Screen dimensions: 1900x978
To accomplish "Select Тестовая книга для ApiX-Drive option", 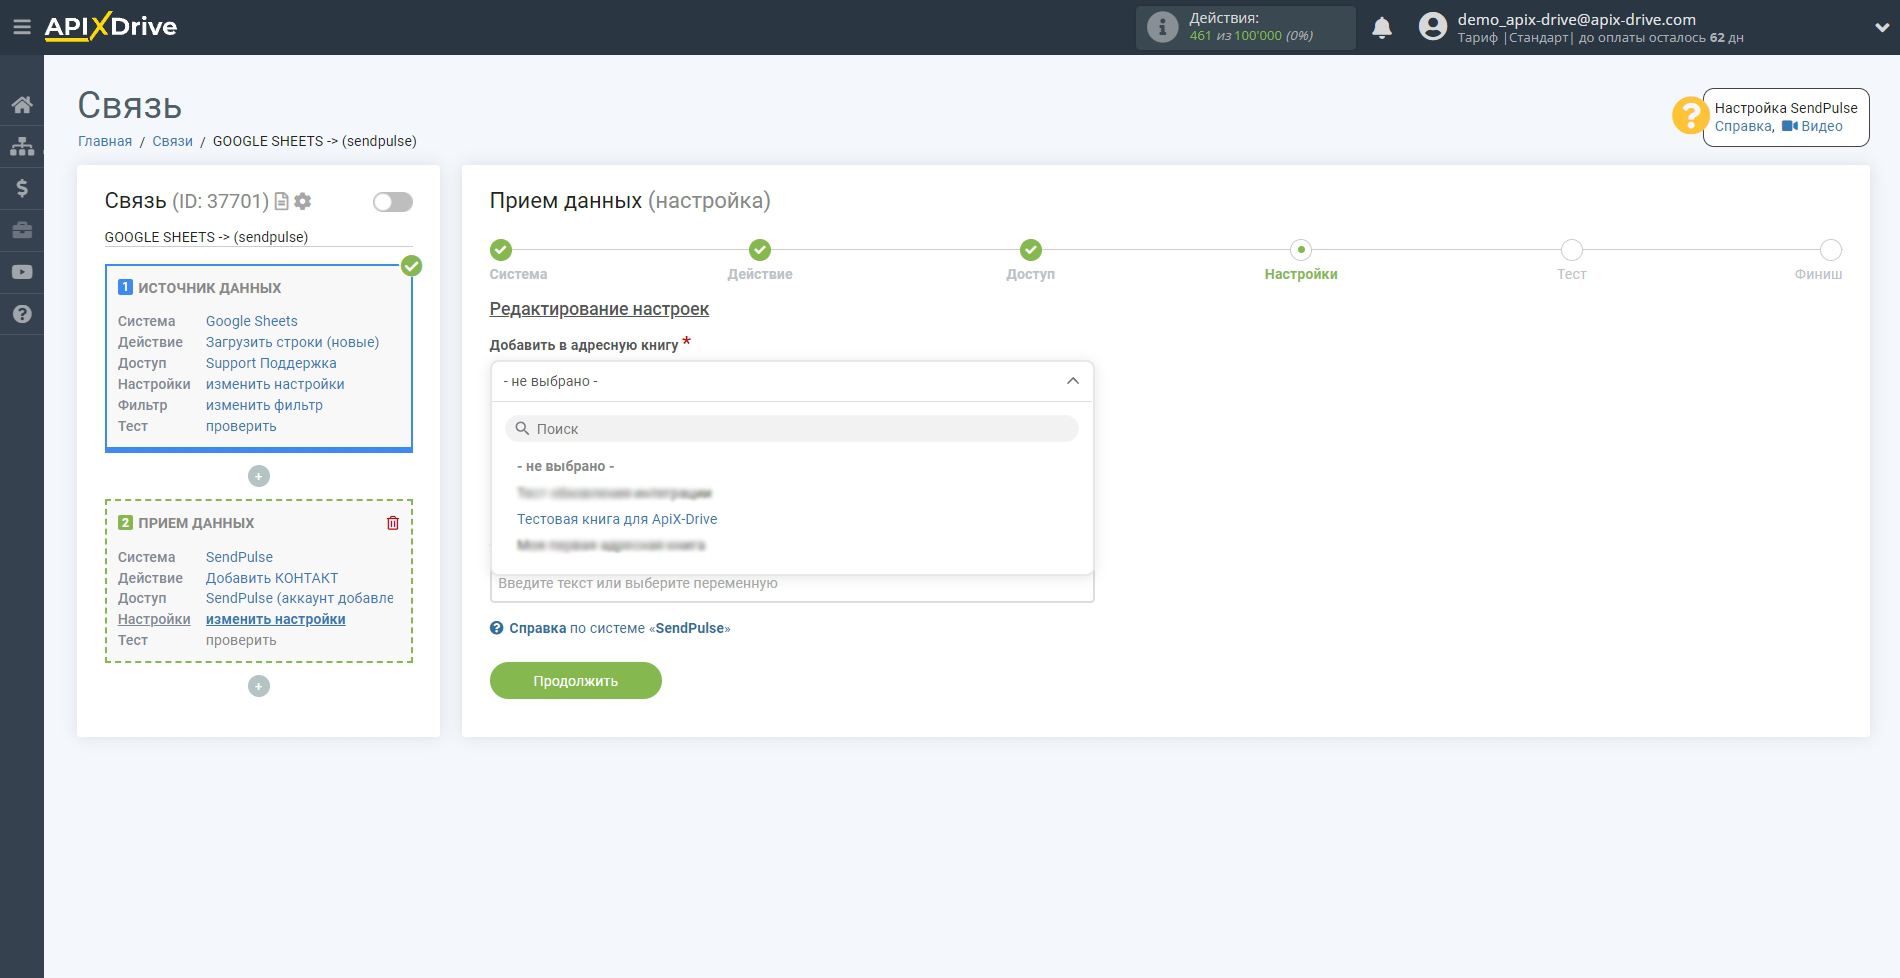I will pos(617,519).
